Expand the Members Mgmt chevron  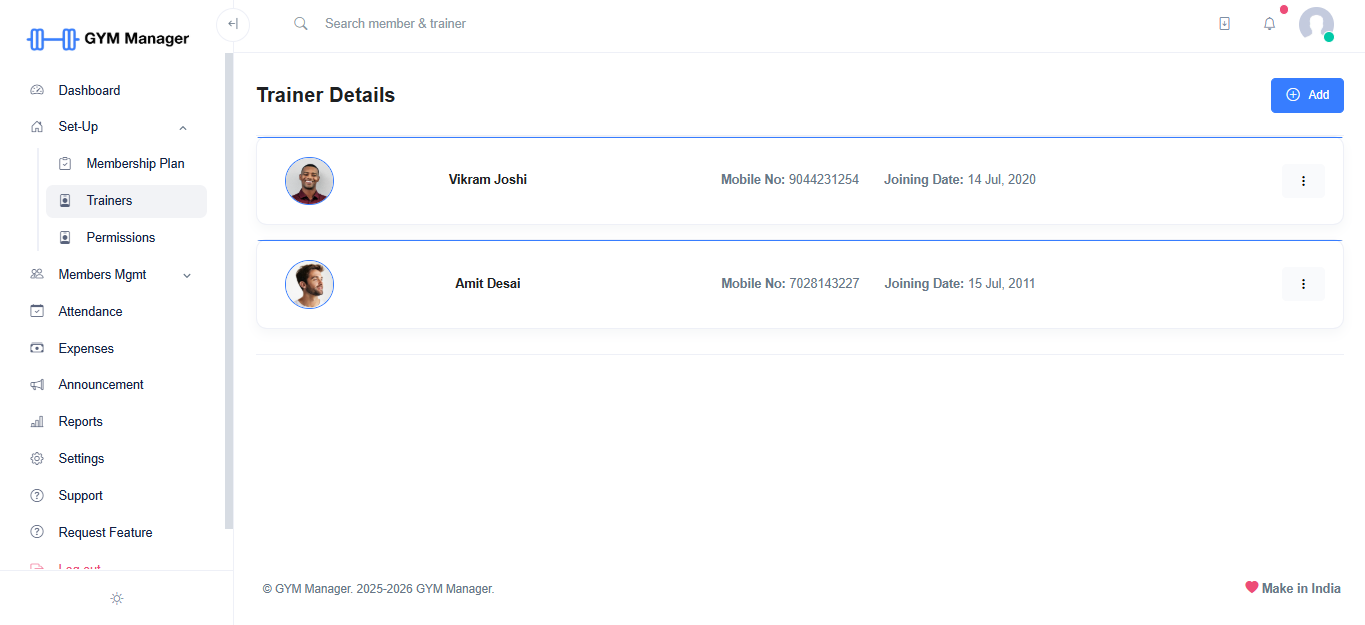(187, 275)
